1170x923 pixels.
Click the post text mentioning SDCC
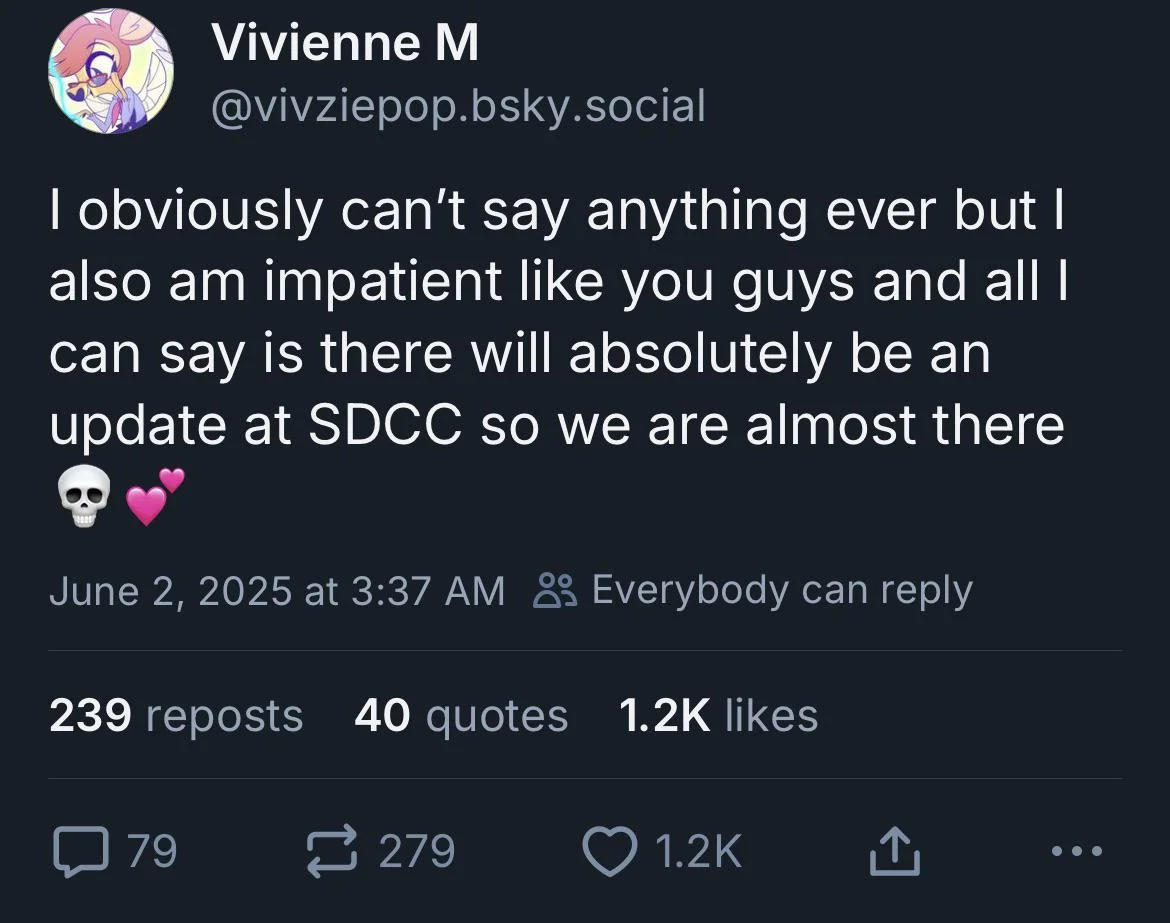384,425
